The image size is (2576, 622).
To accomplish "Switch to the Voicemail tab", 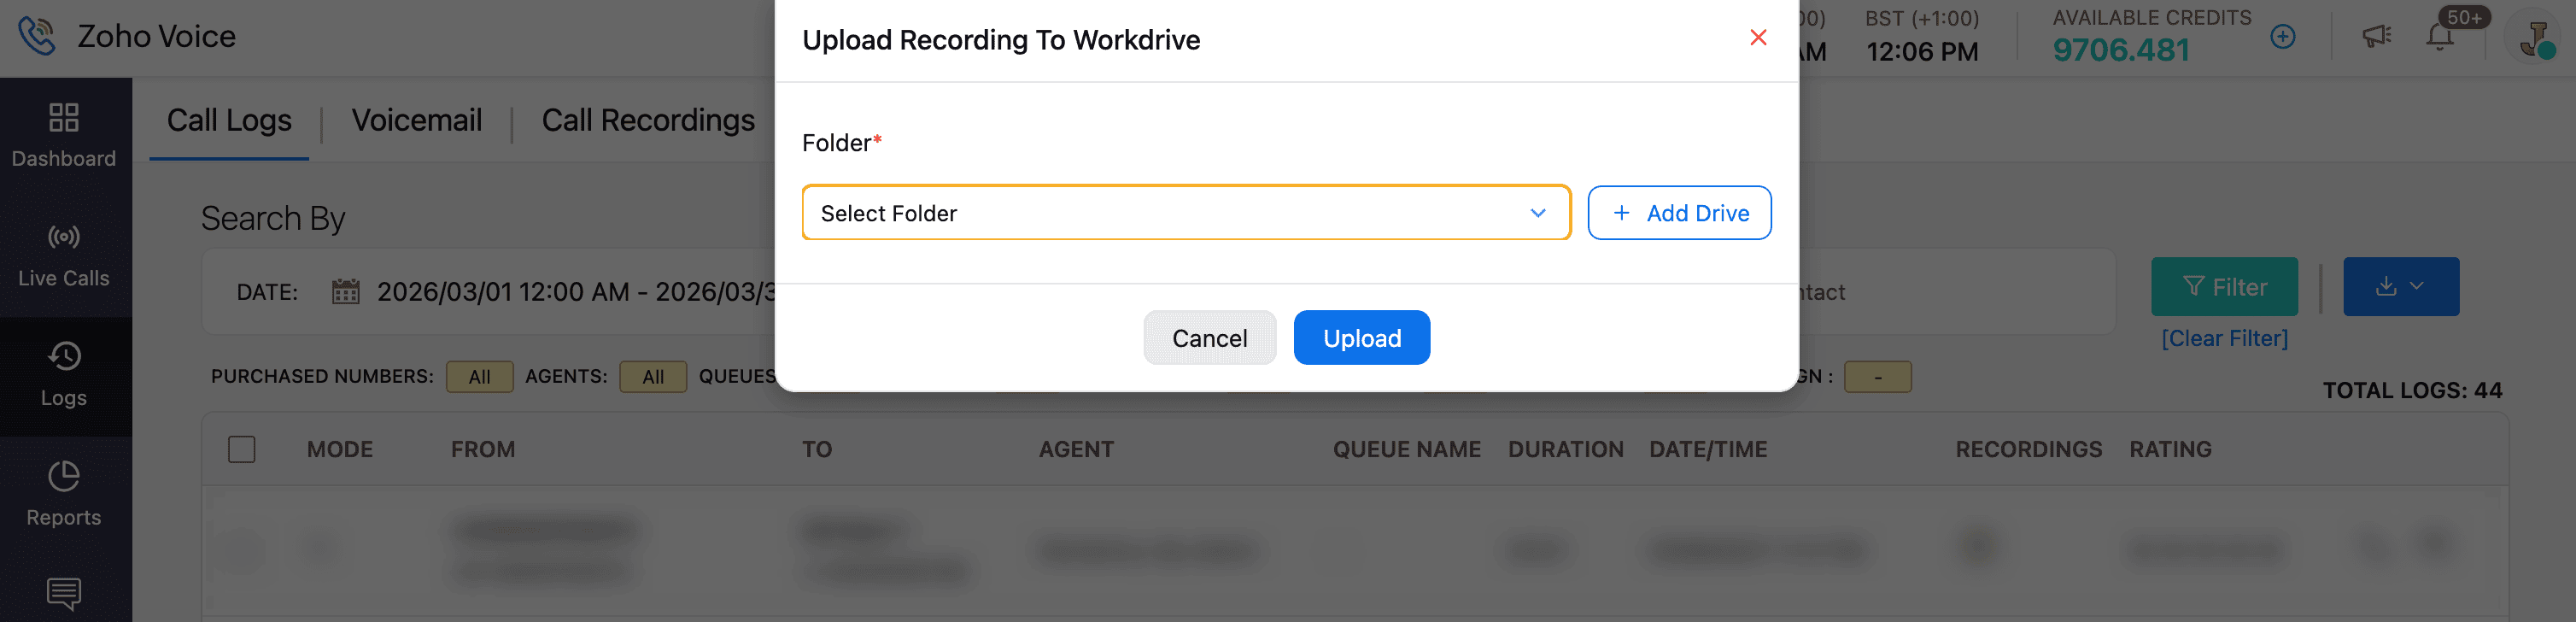I will coord(416,120).
